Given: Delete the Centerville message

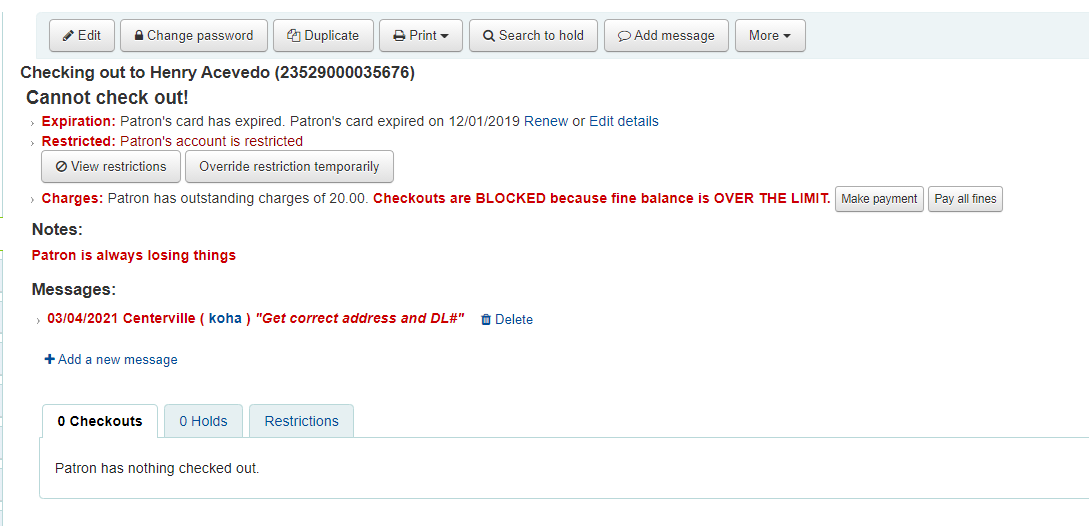Looking at the screenshot, I should [507, 320].
